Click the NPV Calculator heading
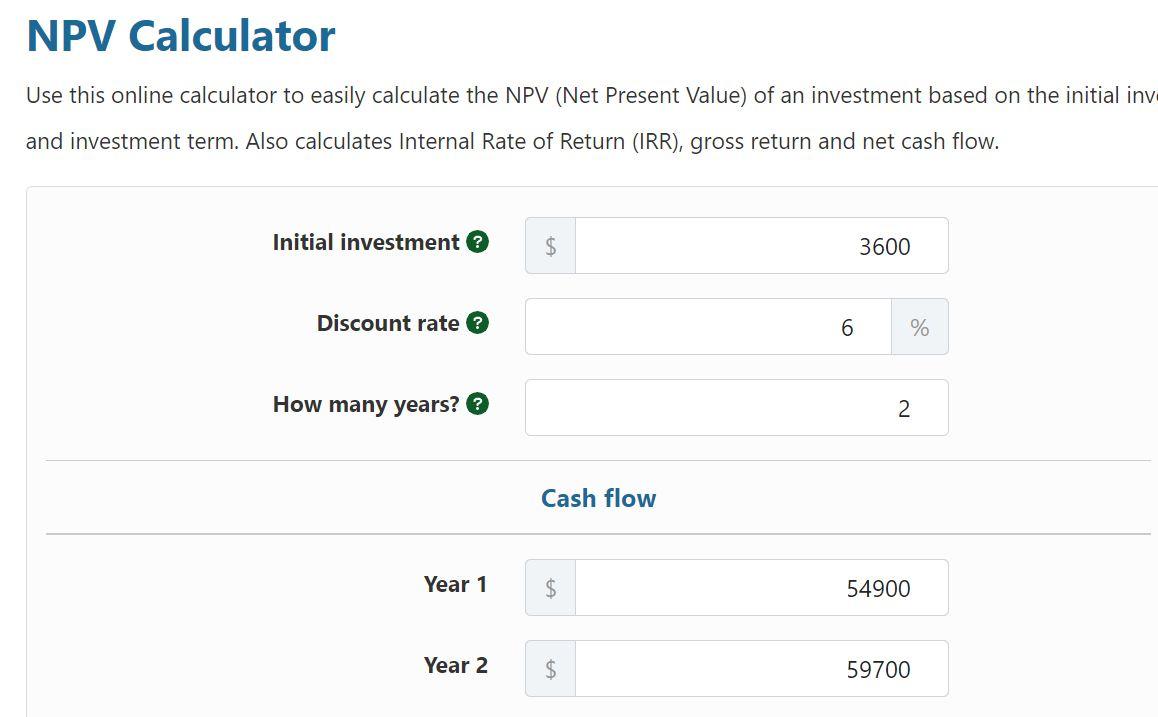The height and width of the screenshot is (717, 1158). pos(180,35)
